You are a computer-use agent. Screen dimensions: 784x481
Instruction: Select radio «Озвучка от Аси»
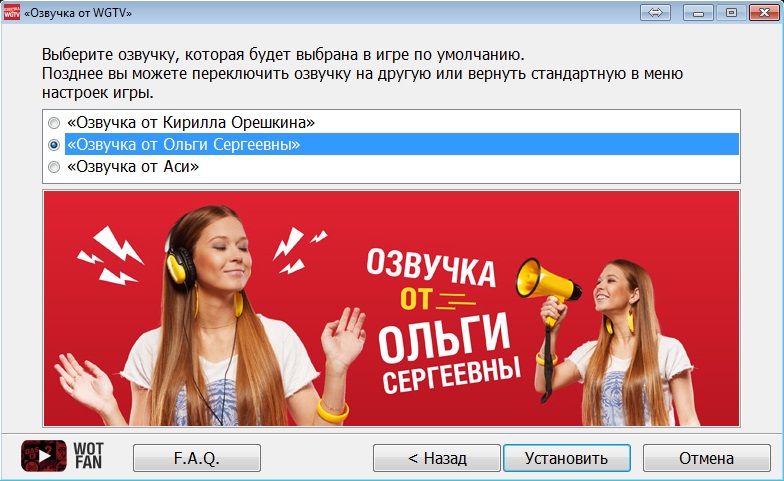54,167
